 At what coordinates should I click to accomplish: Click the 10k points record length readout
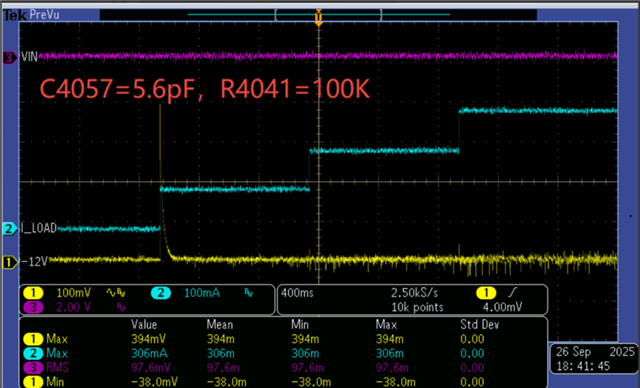[x=417, y=307]
